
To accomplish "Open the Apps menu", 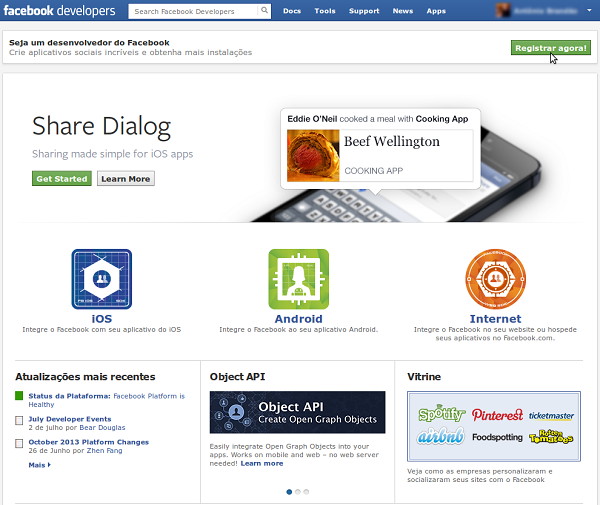I will pyautogui.click(x=436, y=11).
